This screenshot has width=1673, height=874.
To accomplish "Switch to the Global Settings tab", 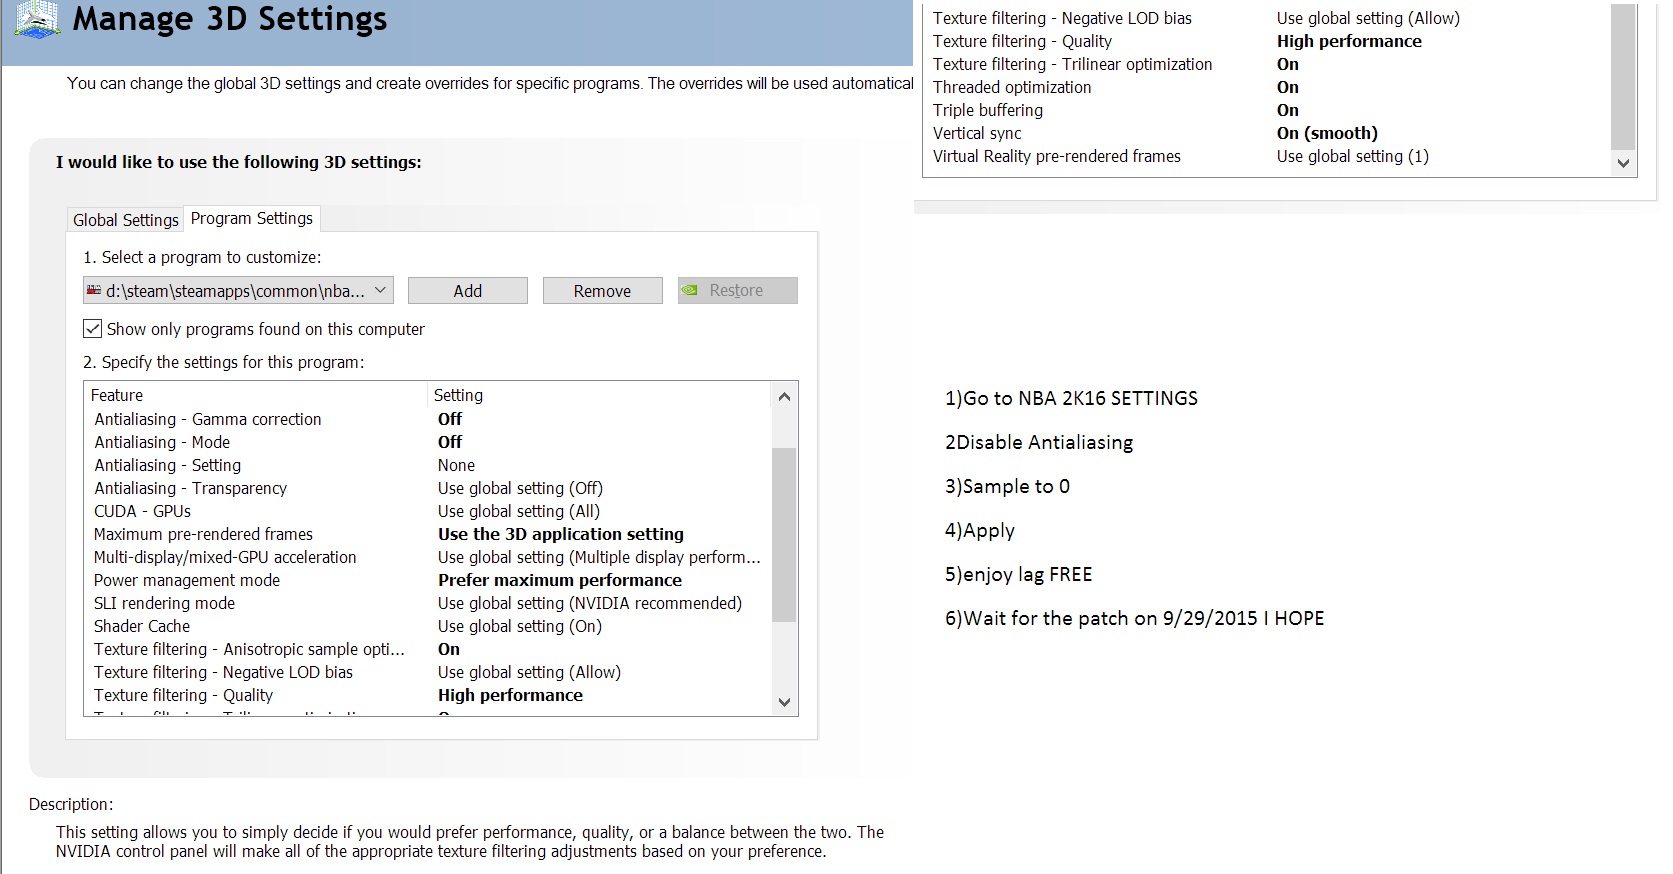I will pos(125,220).
